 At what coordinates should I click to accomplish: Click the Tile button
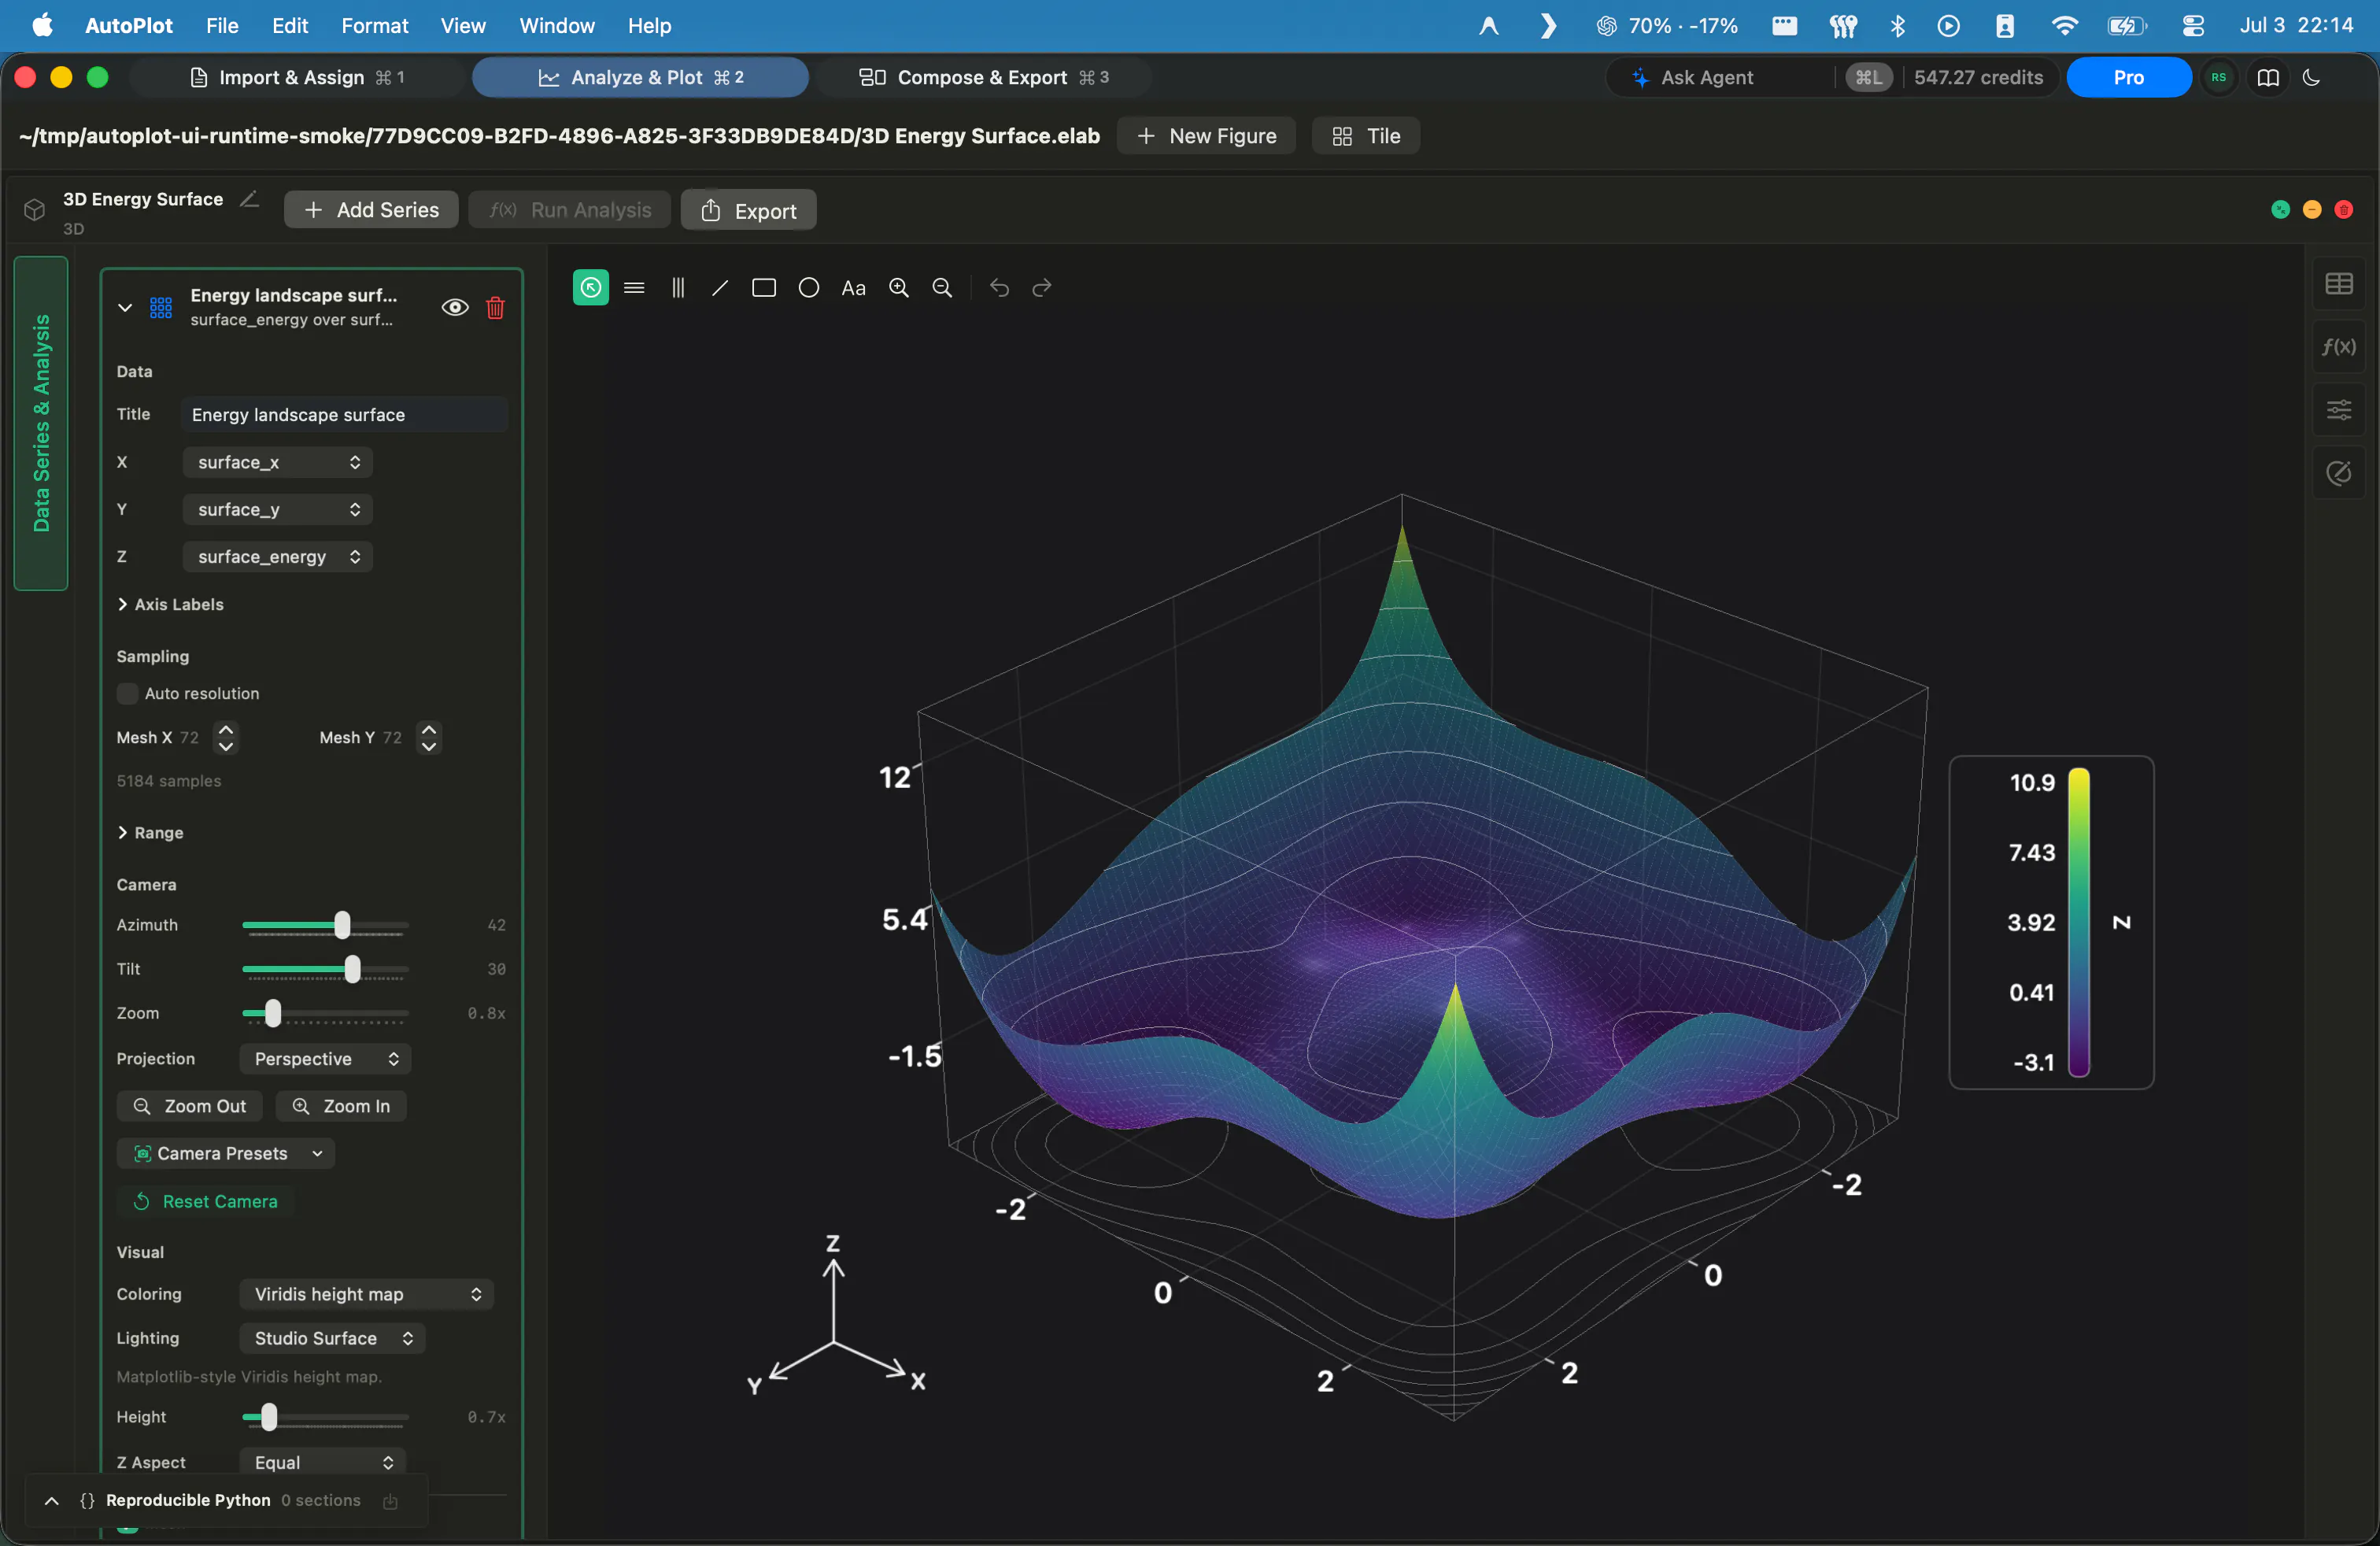coord(1366,136)
